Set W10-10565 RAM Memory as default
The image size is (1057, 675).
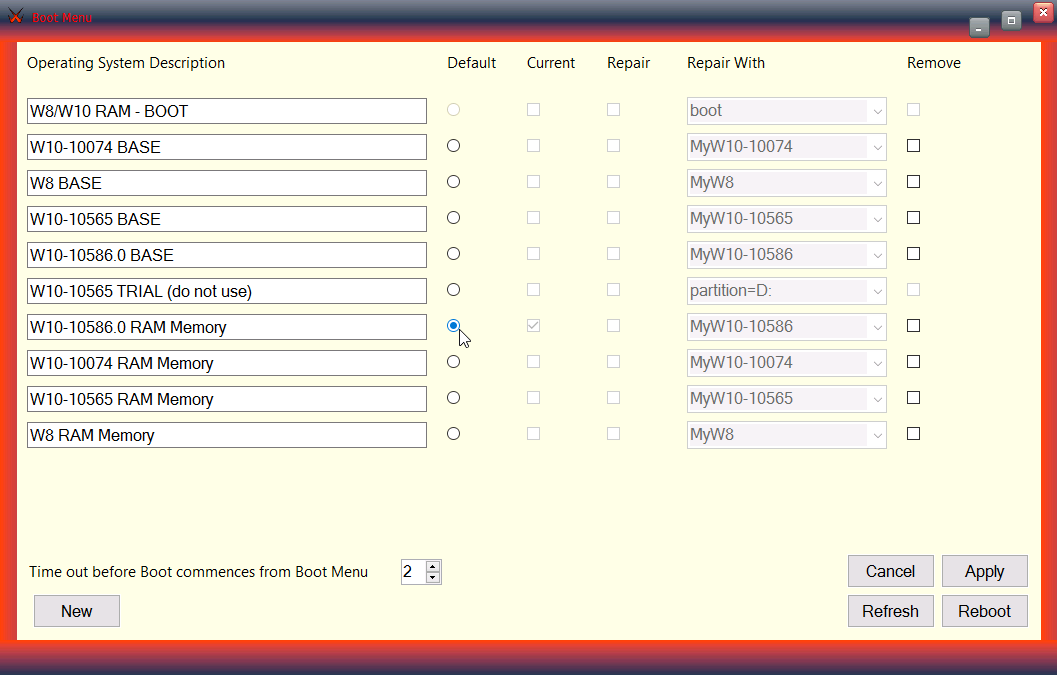(454, 398)
